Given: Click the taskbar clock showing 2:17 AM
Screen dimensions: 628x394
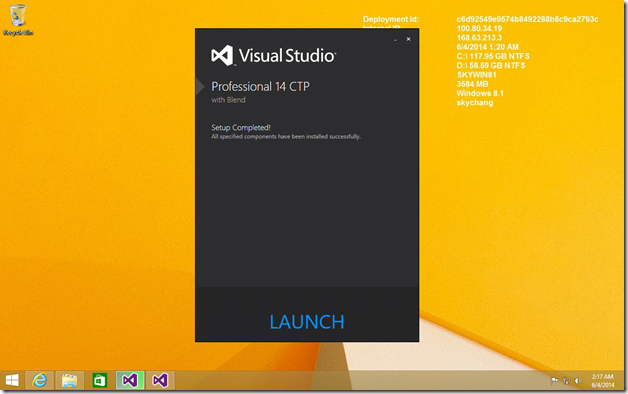Looking at the screenshot, I should click(x=602, y=381).
